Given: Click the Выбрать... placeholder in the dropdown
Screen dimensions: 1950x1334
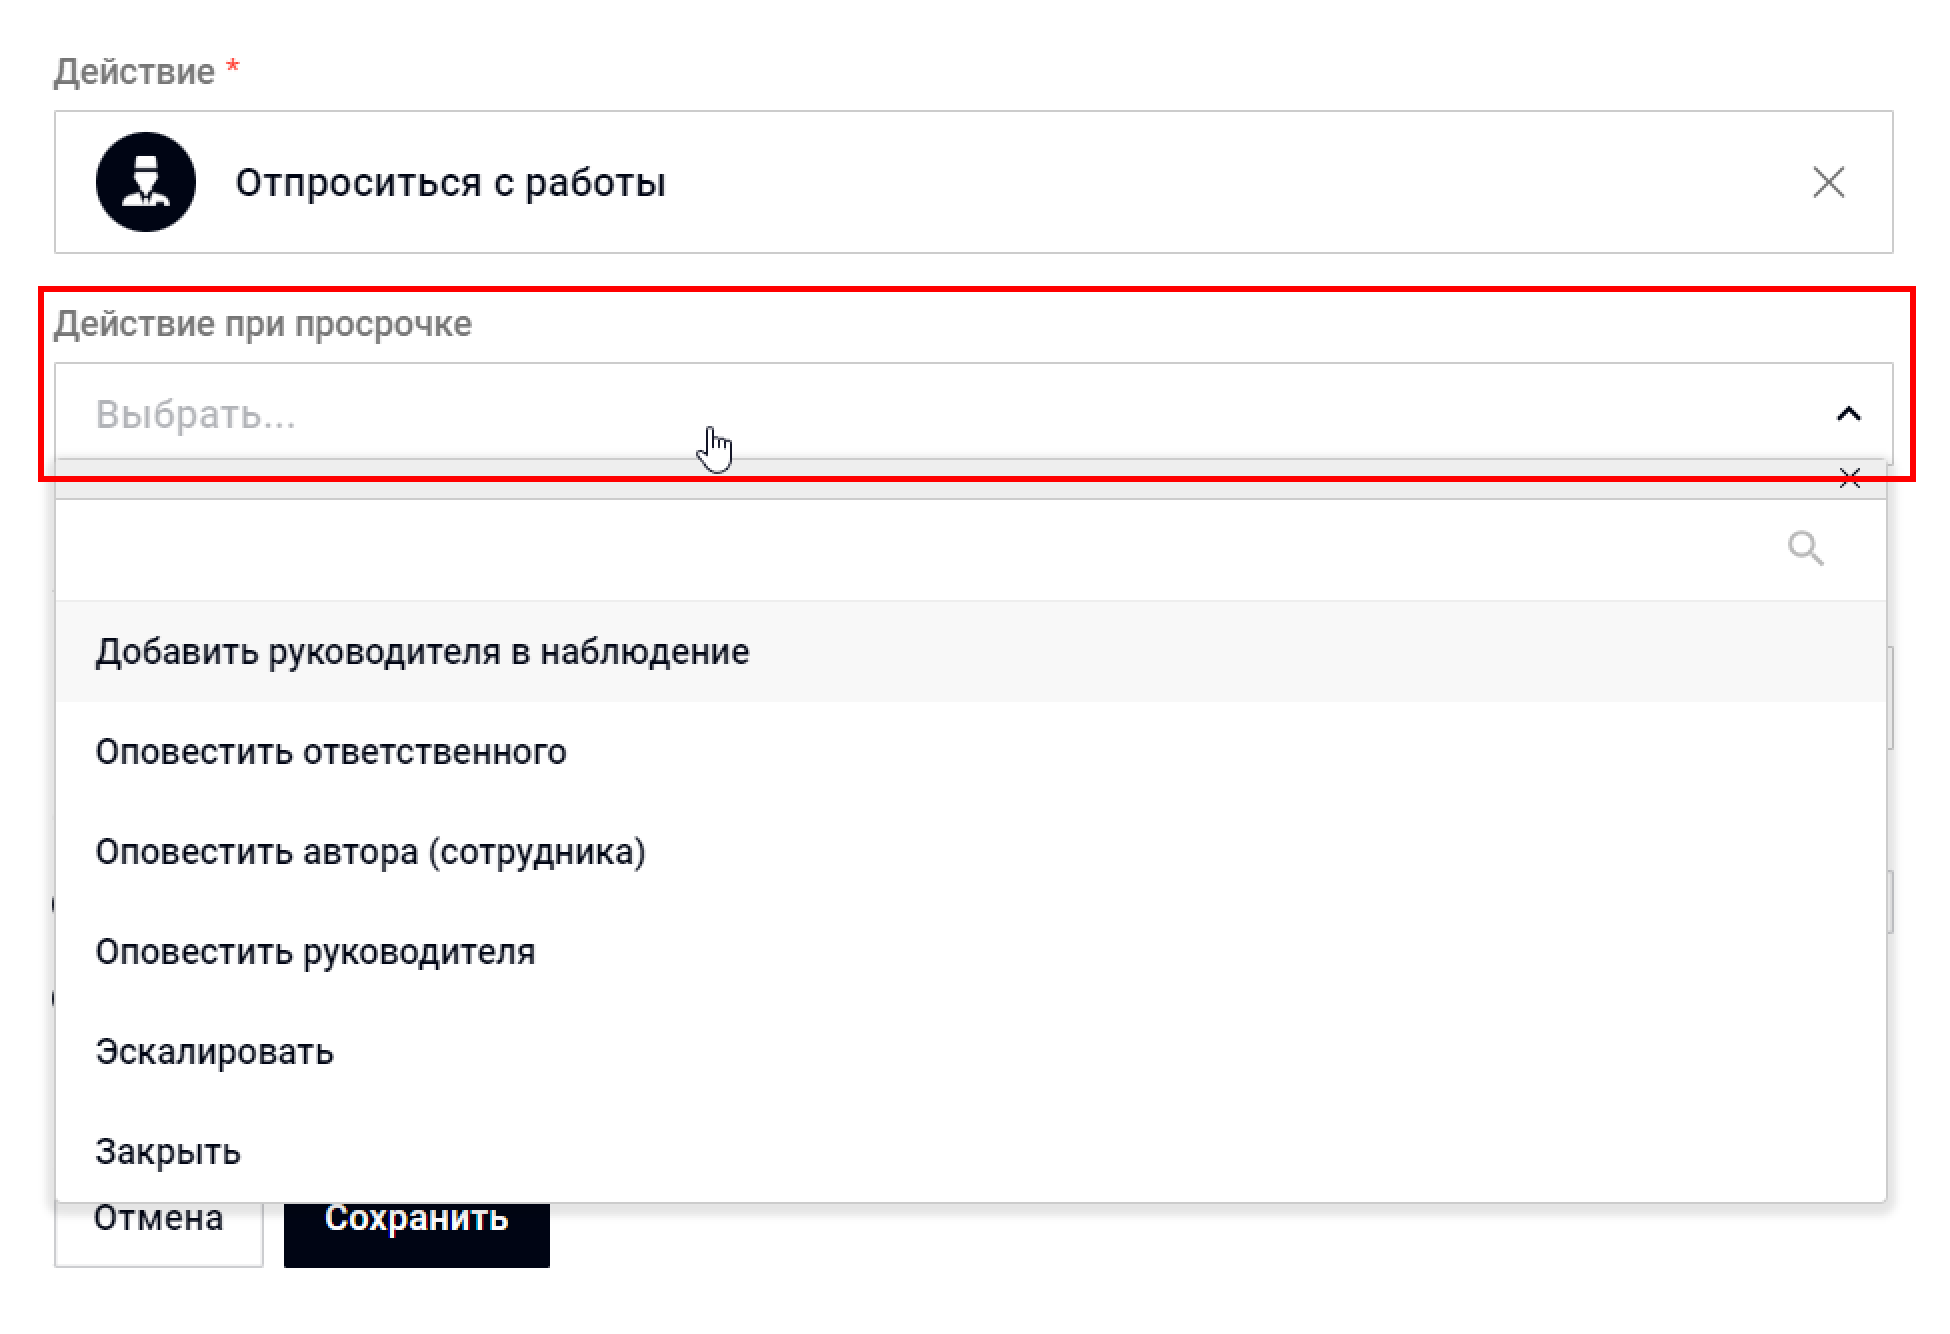Looking at the screenshot, I should pyautogui.click(x=196, y=414).
